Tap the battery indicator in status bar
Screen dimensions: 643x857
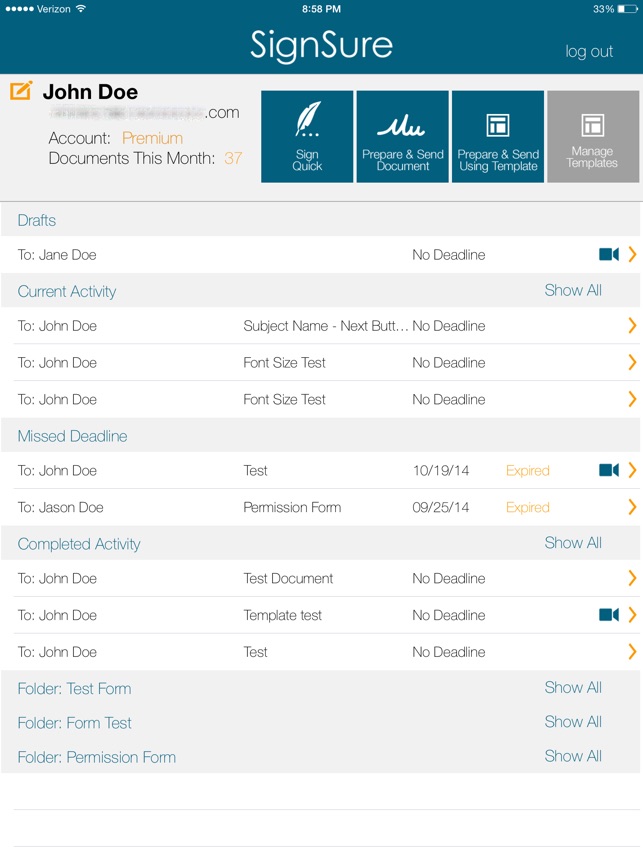[627, 9]
